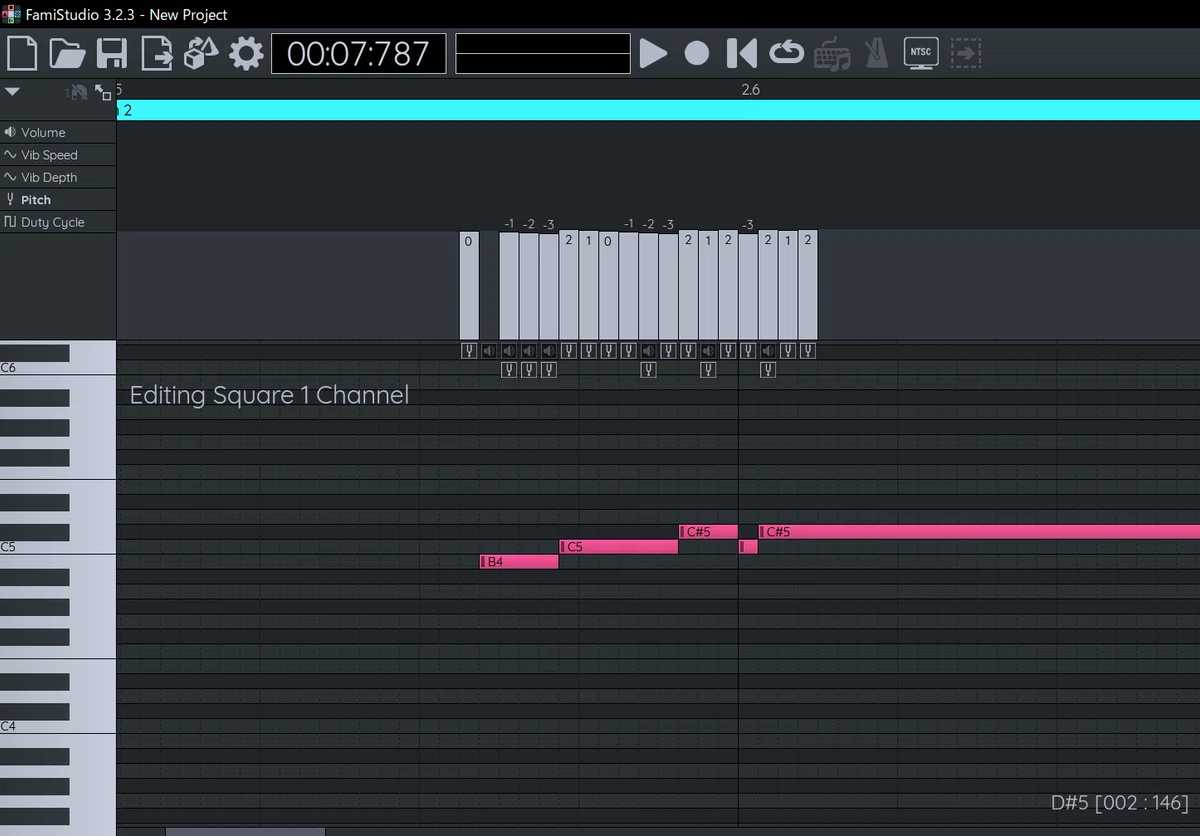Click the 2.6 marker on the timeline ruler
1200x836 pixels.
[750, 90]
